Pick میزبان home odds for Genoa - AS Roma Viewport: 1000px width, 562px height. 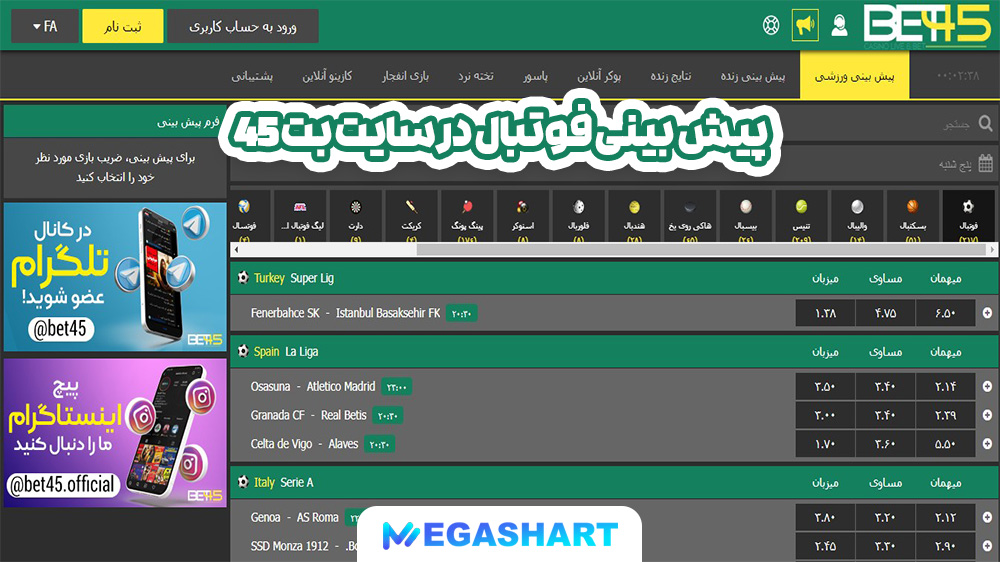coord(825,517)
